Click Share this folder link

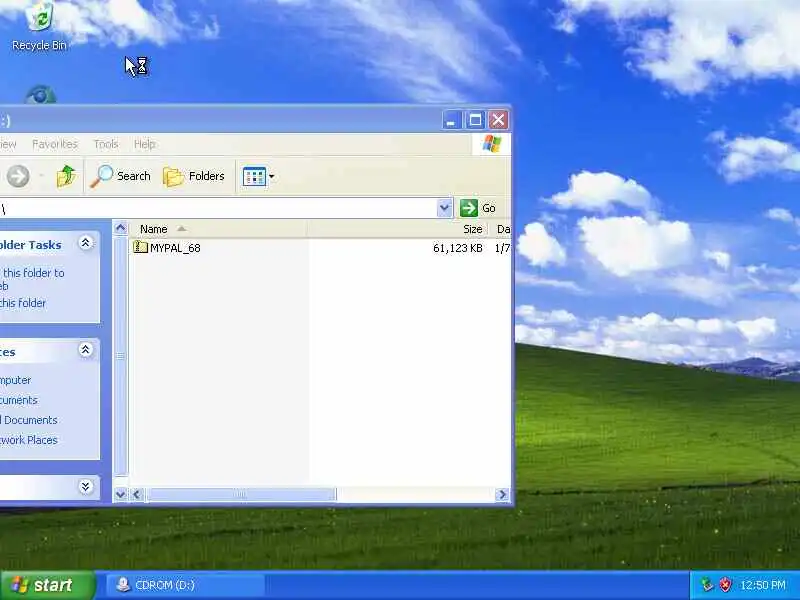coord(23,303)
